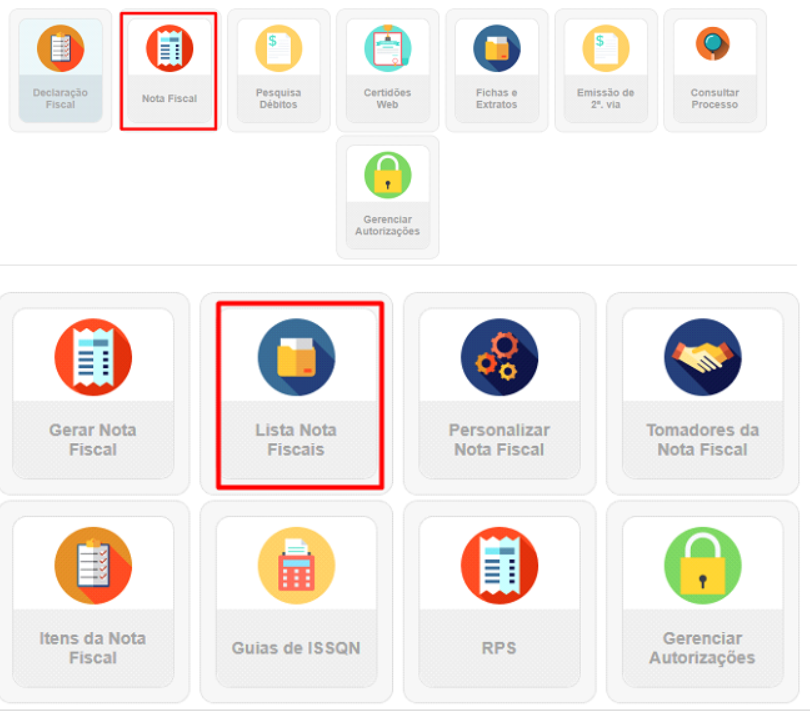Click the RPS receipt icon
This screenshot has height=711, width=810.
tap(499, 565)
